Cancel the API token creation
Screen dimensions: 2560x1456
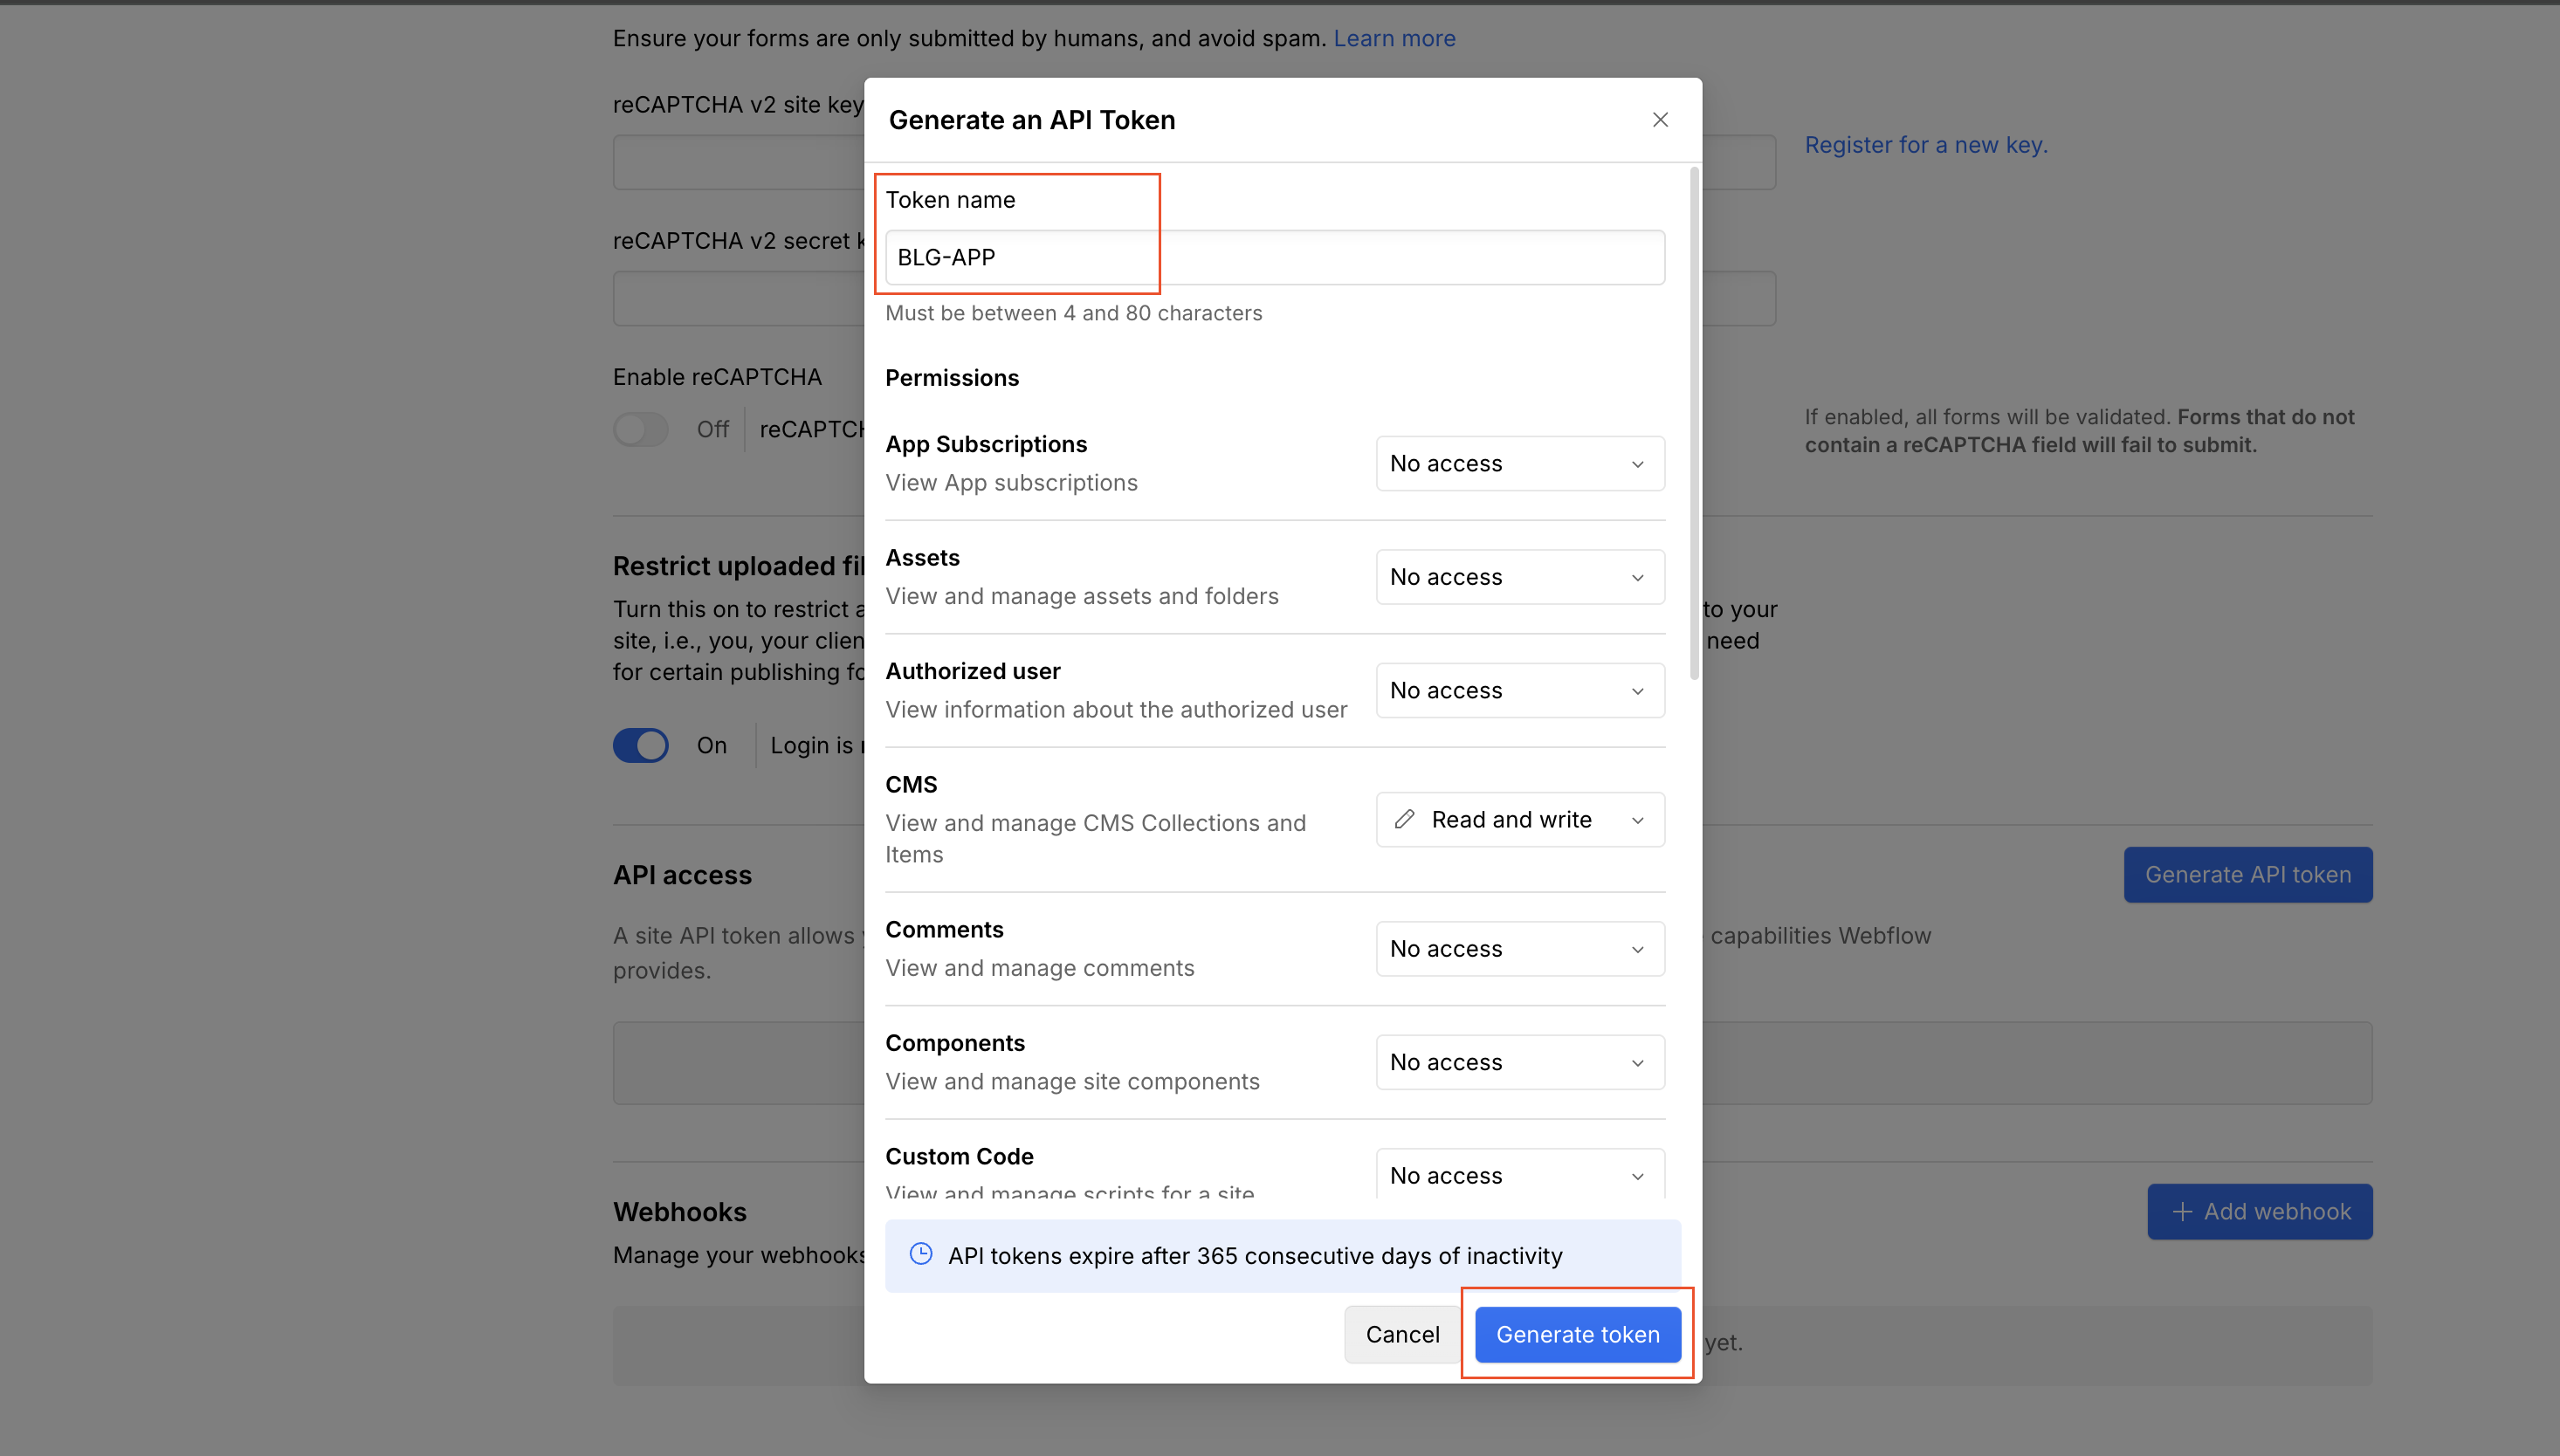(x=1402, y=1334)
